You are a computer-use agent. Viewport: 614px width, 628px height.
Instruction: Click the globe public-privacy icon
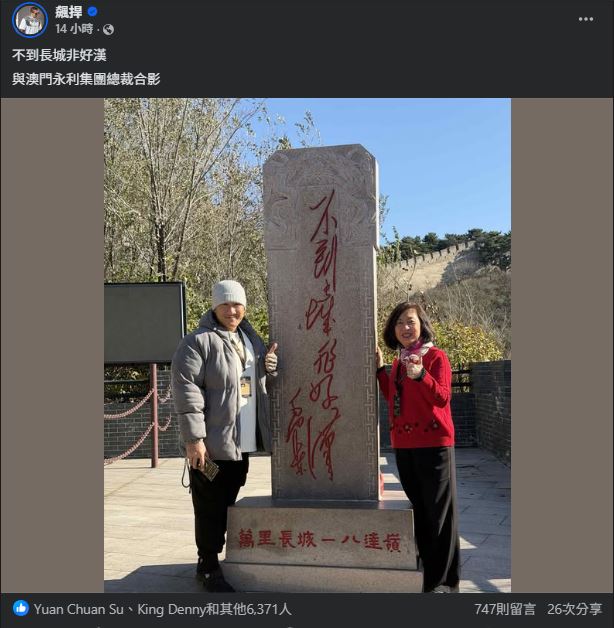108,29
